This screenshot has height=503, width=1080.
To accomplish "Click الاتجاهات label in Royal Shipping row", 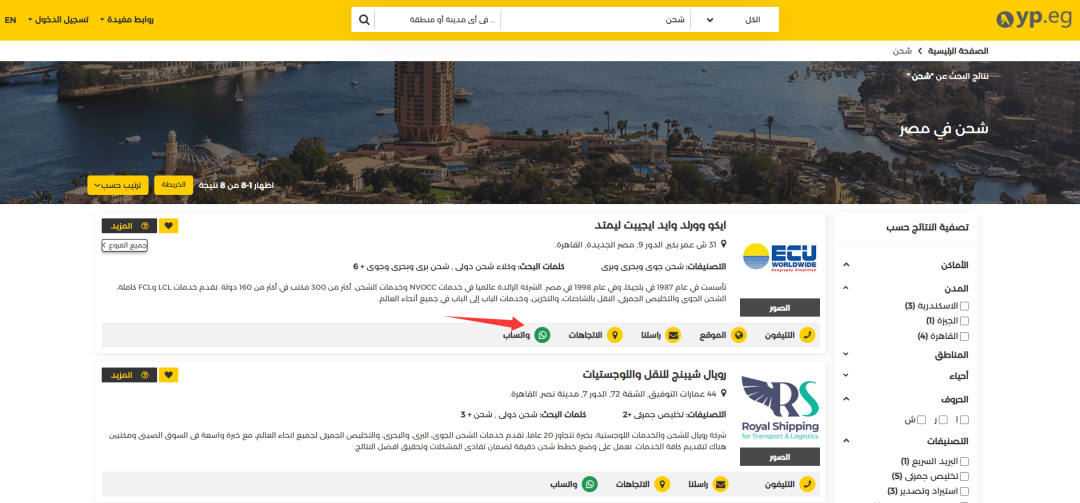I will (x=632, y=484).
